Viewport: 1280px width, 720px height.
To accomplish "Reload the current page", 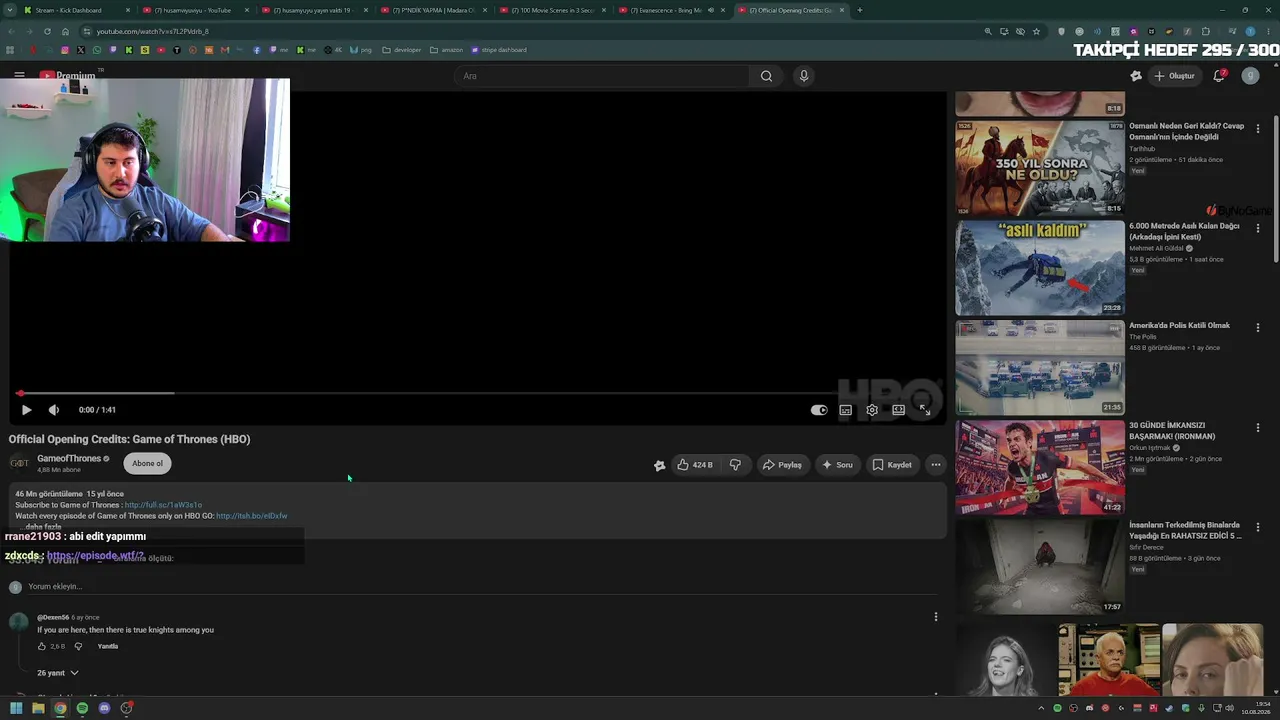I will point(47,31).
